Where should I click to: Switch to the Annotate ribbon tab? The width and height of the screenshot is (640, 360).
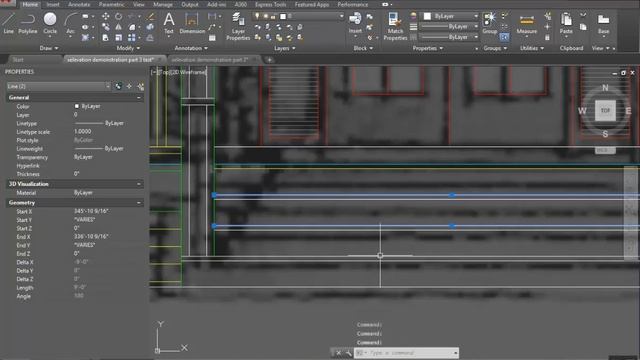(79, 4)
